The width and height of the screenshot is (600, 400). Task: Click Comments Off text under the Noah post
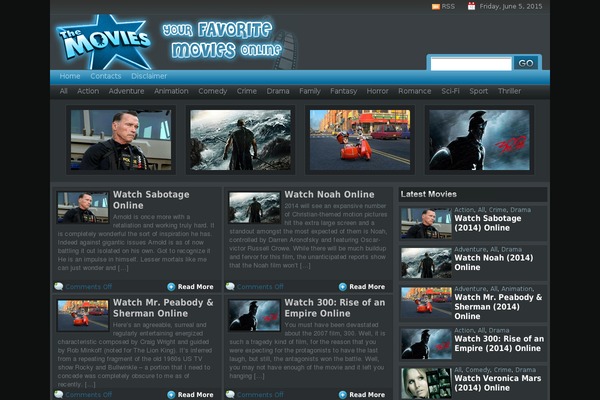260,287
